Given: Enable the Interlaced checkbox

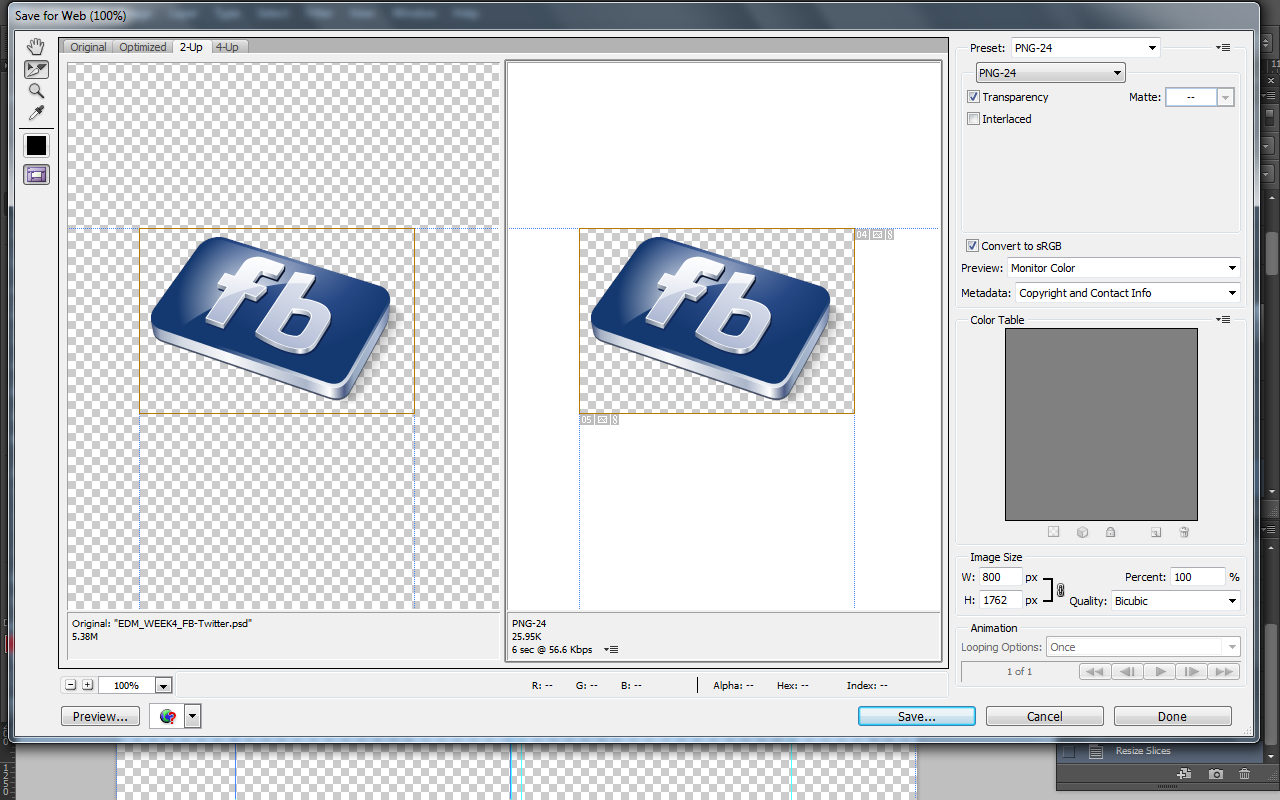Looking at the screenshot, I should coord(973,119).
